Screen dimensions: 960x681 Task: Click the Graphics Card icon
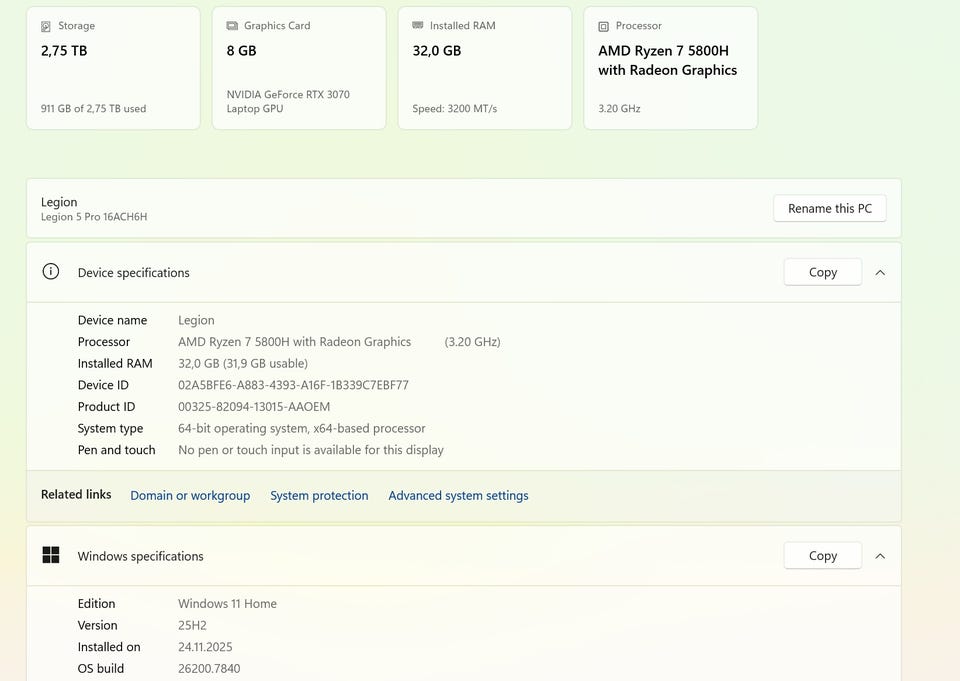coord(232,26)
